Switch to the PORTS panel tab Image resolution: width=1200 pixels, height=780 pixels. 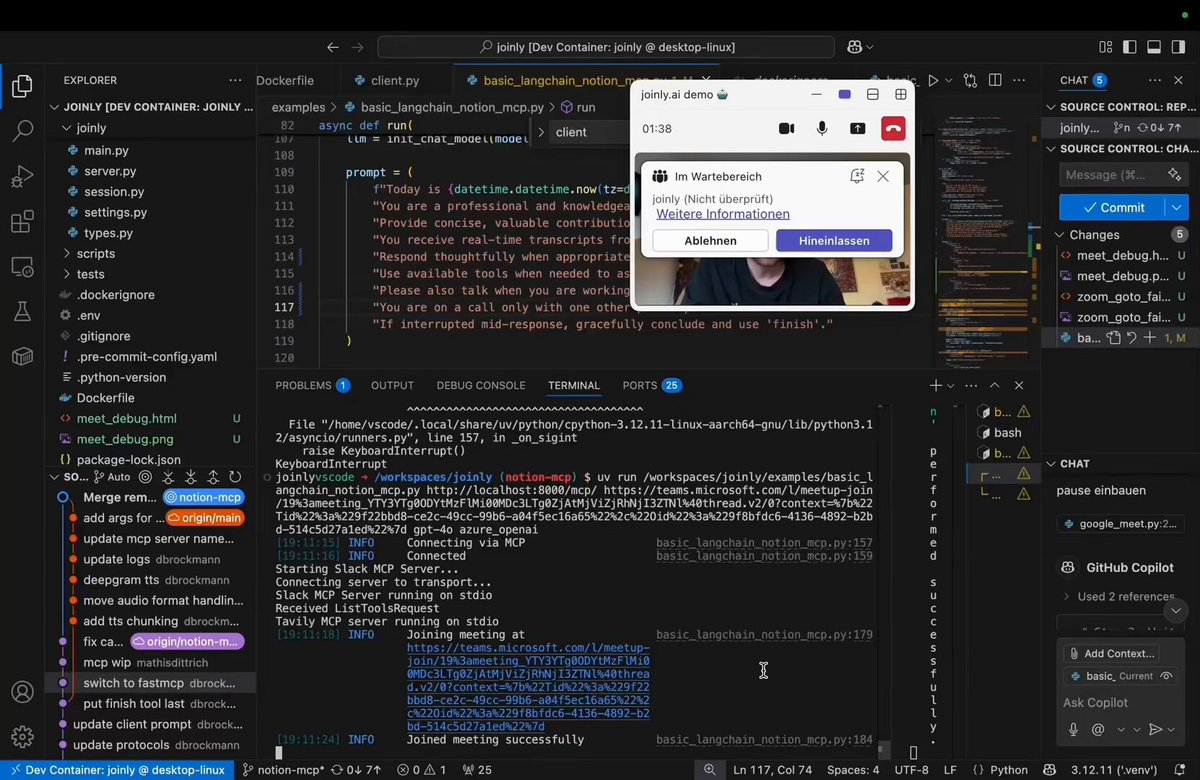click(x=651, y=385)
